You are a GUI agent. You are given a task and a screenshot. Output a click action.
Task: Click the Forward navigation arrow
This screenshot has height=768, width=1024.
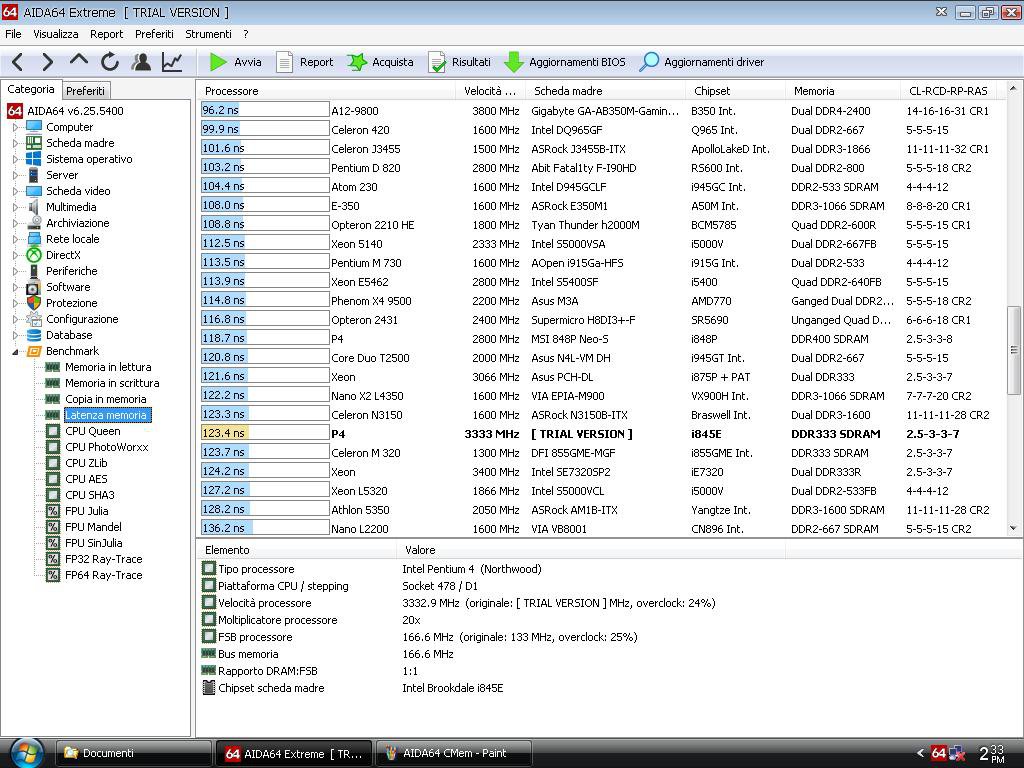pyautogui.click(x=47, y=62)
